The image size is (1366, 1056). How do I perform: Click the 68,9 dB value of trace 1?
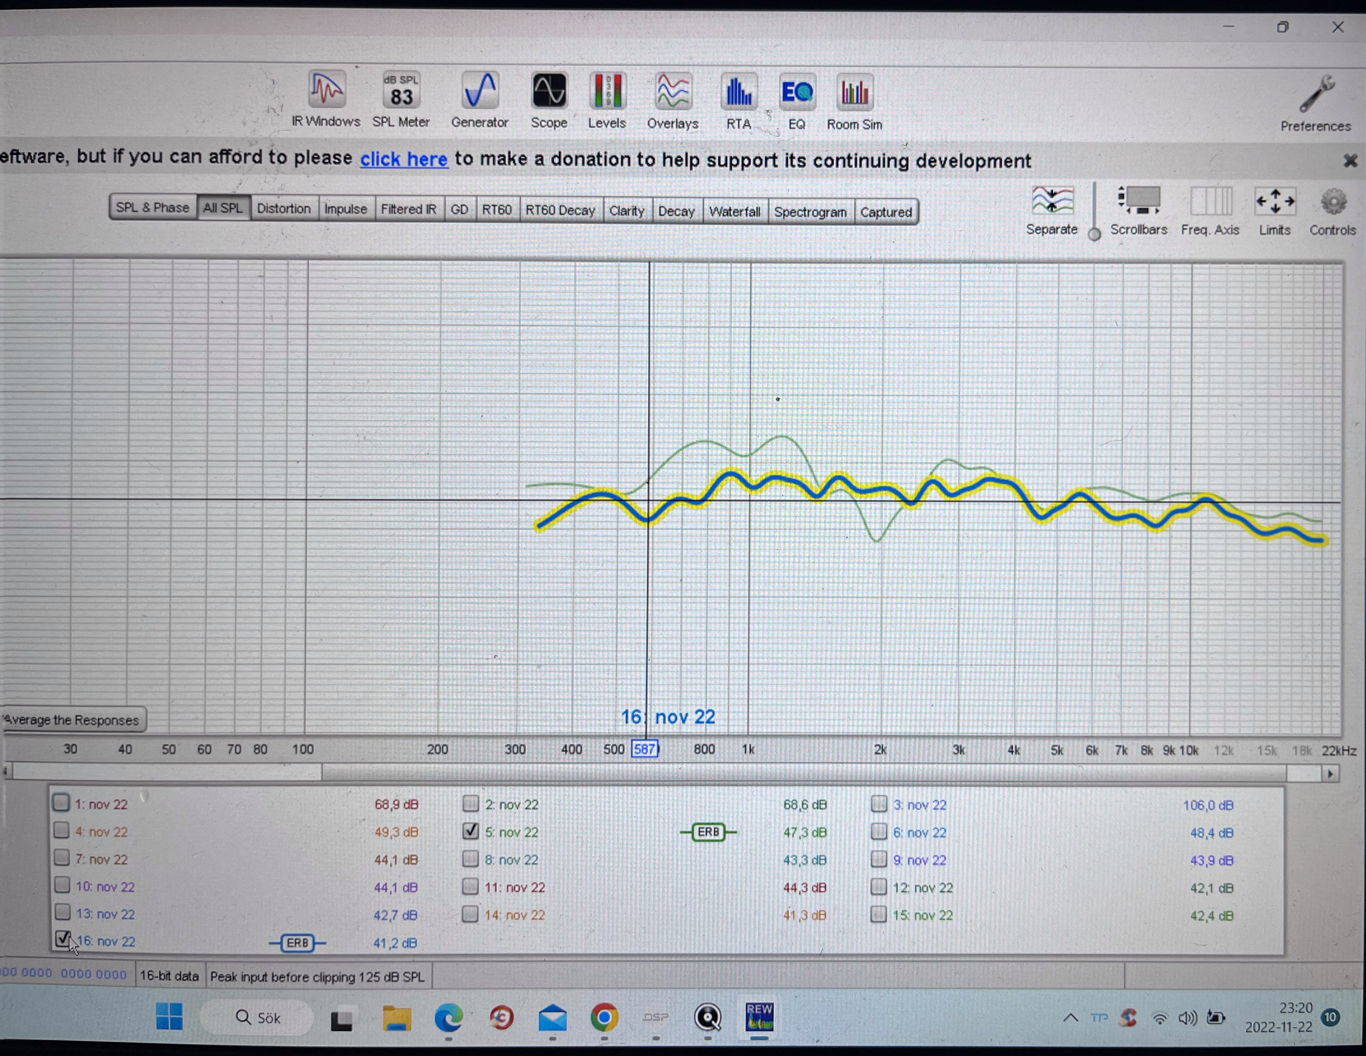pos(396,804)
